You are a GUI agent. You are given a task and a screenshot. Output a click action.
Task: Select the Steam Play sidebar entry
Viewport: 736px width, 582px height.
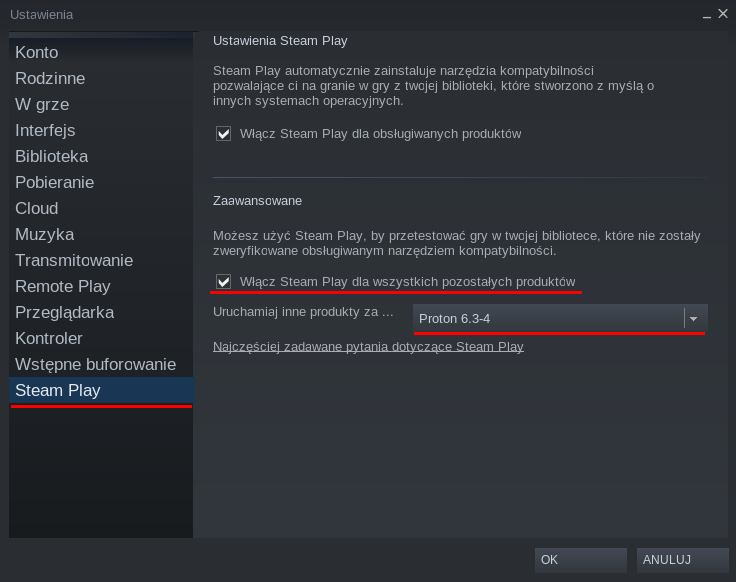click(101, 391)
